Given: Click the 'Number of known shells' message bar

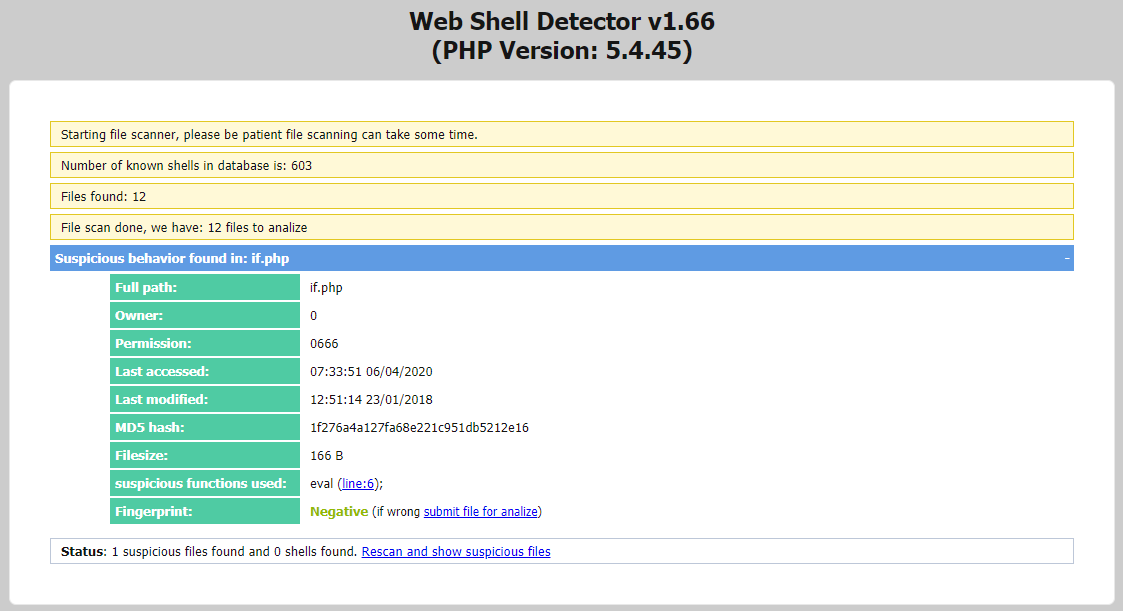Looking at the screenshot, I should coord(561,166).
